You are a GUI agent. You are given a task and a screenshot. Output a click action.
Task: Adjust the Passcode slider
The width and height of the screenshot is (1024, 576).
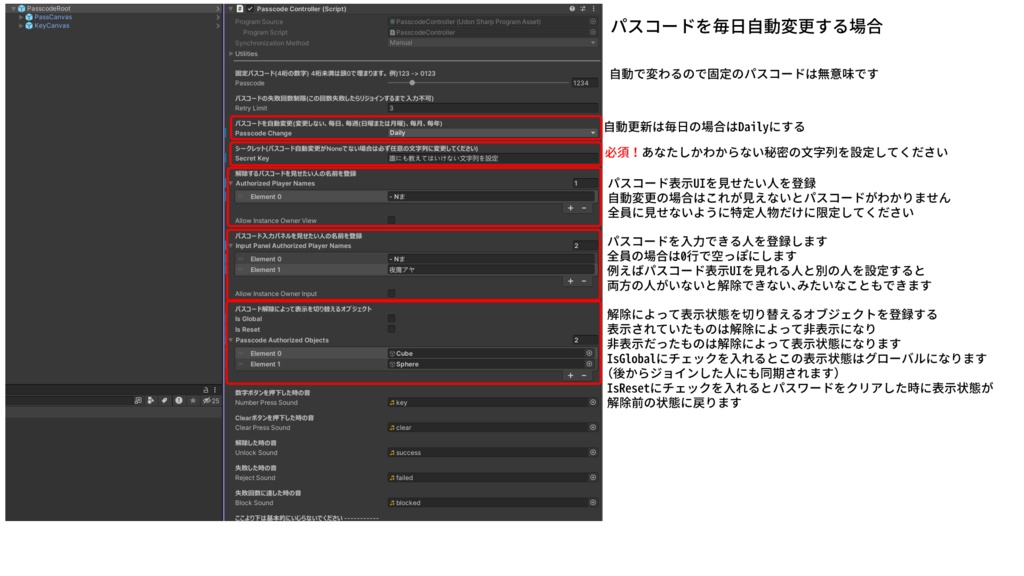coord(413,84)
